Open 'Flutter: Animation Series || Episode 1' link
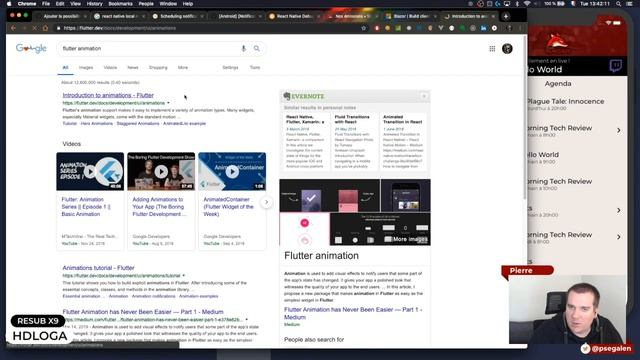This screenshot has width=640, height=360. [86, 207]
